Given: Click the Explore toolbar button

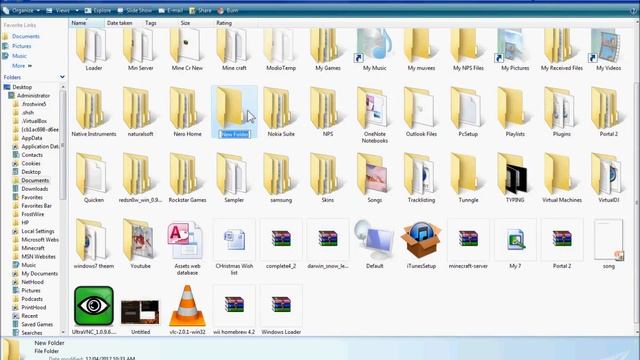Looking at the screenshot, I should (x=98, y=11).
